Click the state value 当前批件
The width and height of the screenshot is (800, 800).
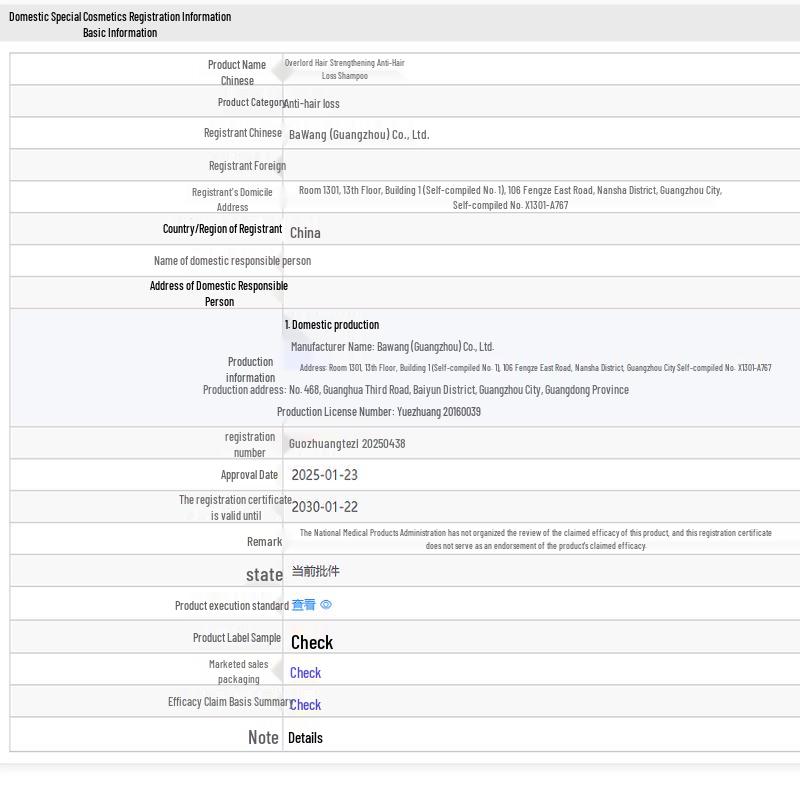coord(315,571)
